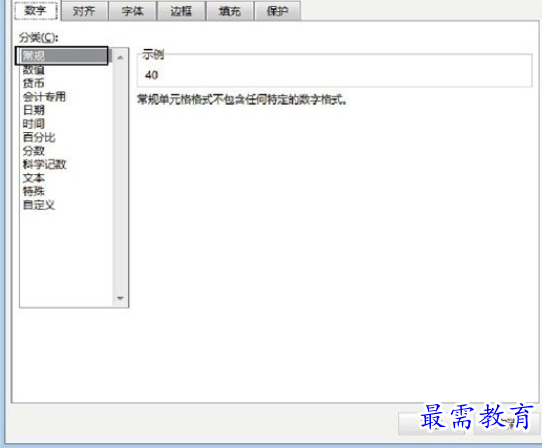
Task: Switch to the 边框 tab
Action: point(181,11)
